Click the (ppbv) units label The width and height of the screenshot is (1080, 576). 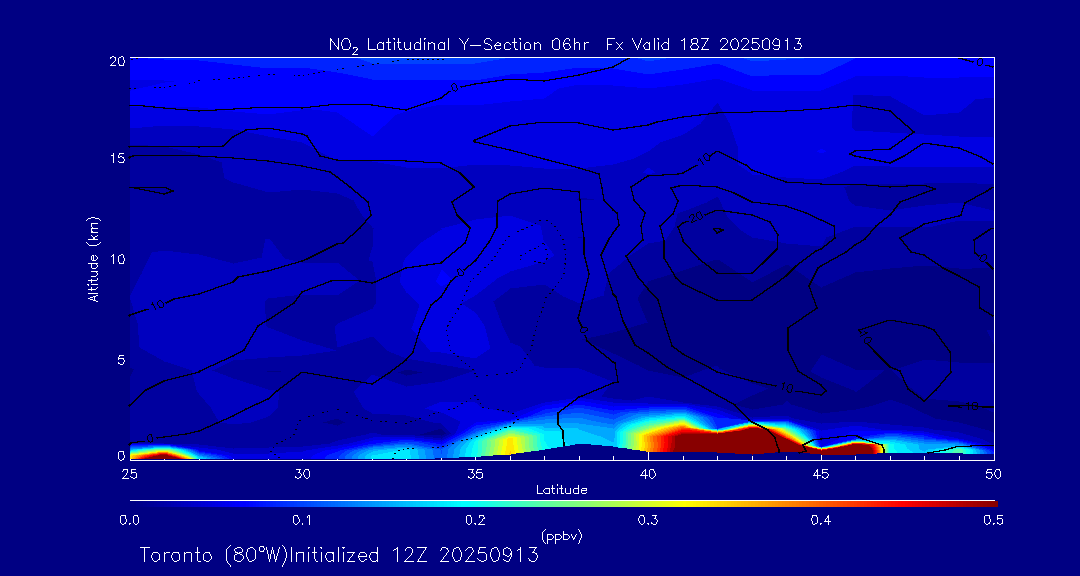point(561,536)
